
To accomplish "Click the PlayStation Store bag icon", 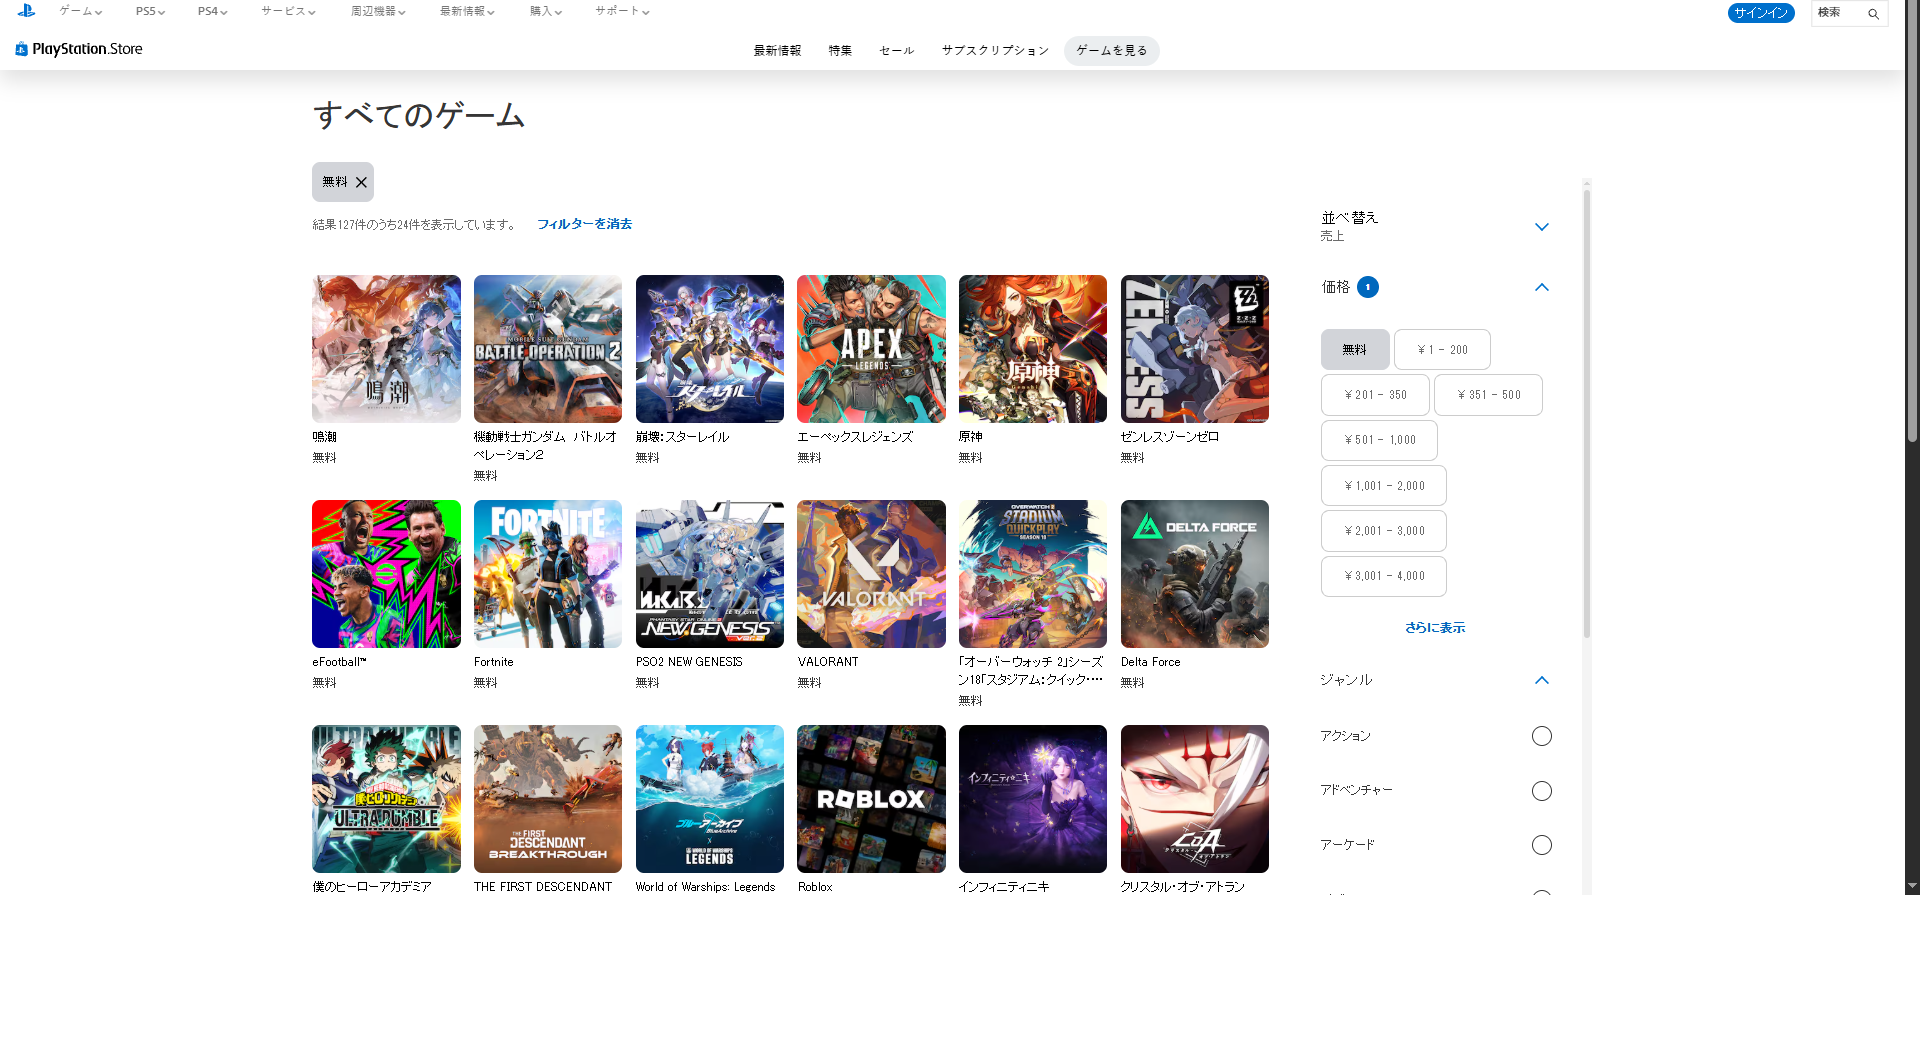I will pyautogui.click(x=21, y=49).
